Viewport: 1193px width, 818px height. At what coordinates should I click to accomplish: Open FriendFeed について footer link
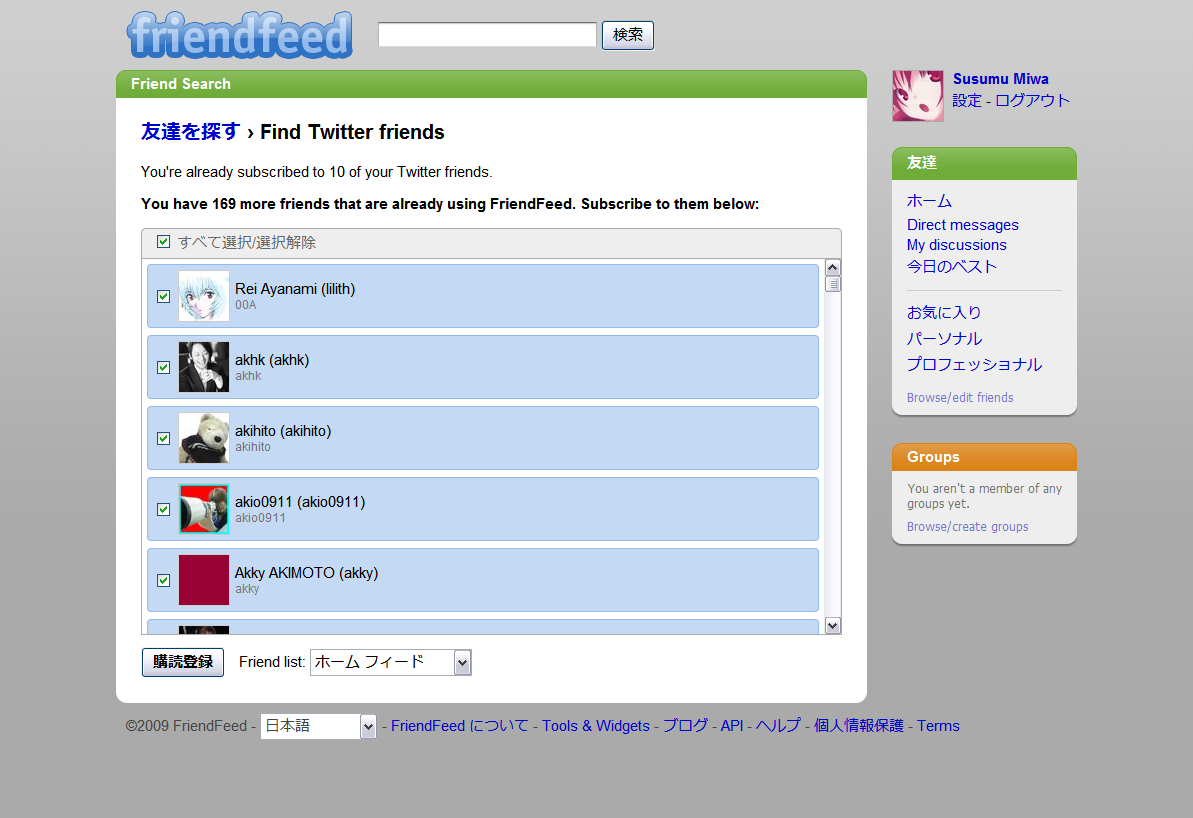460,726
